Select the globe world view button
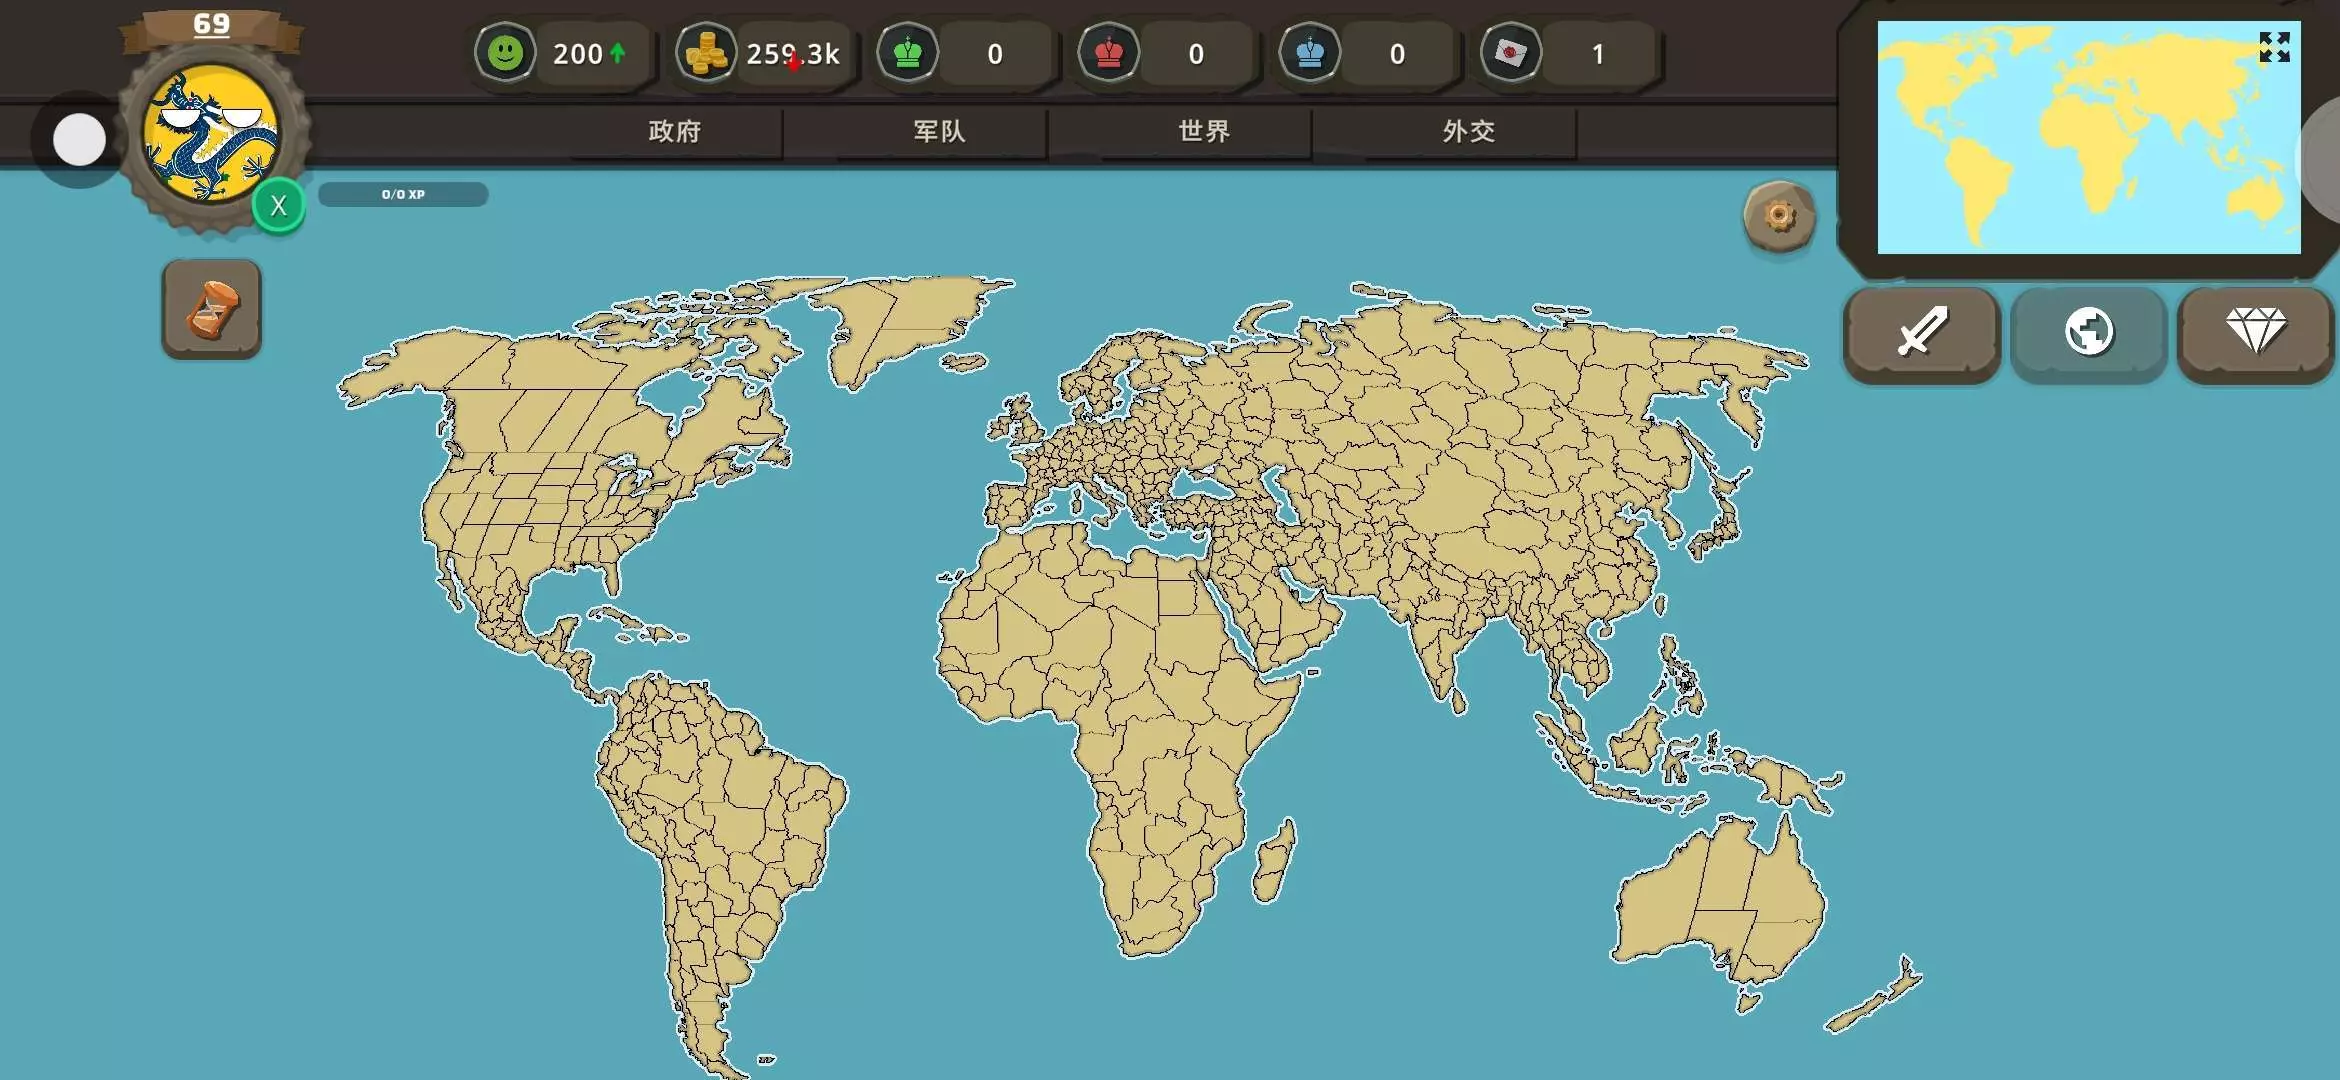The image size is (2340, 1080). click(2088, 332)
